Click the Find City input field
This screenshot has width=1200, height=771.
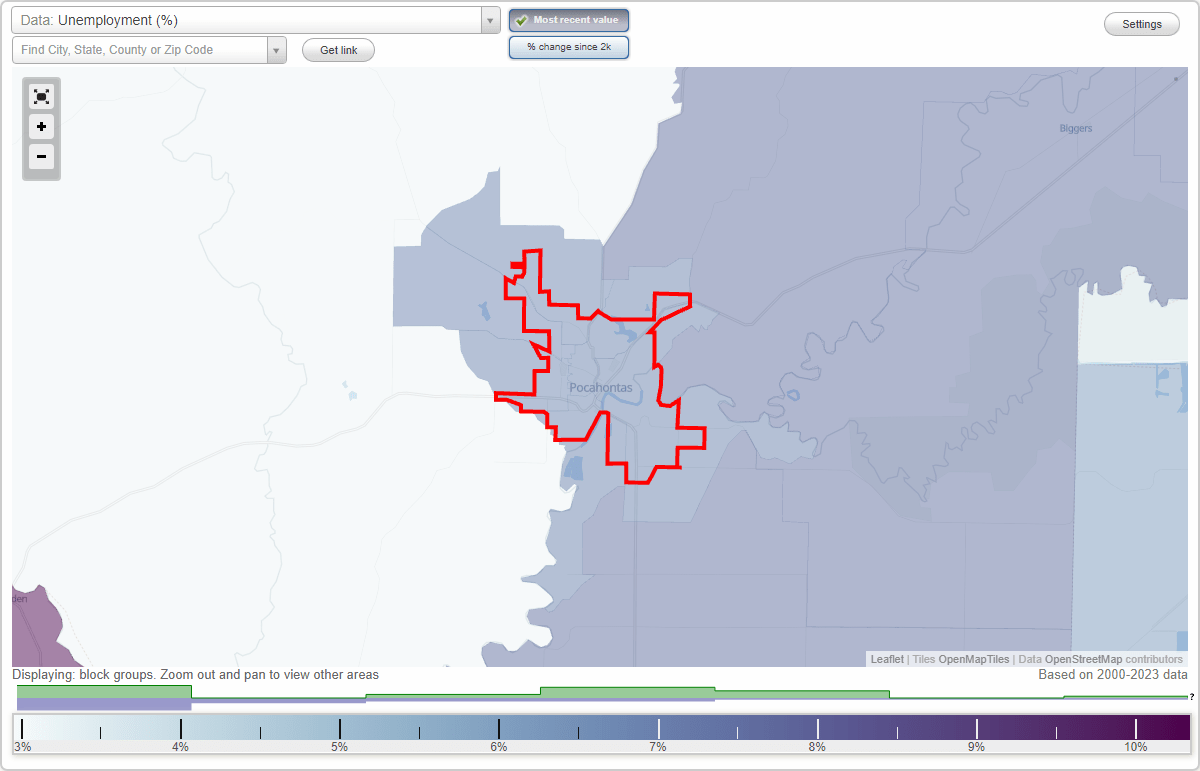[x=140, y=49]
